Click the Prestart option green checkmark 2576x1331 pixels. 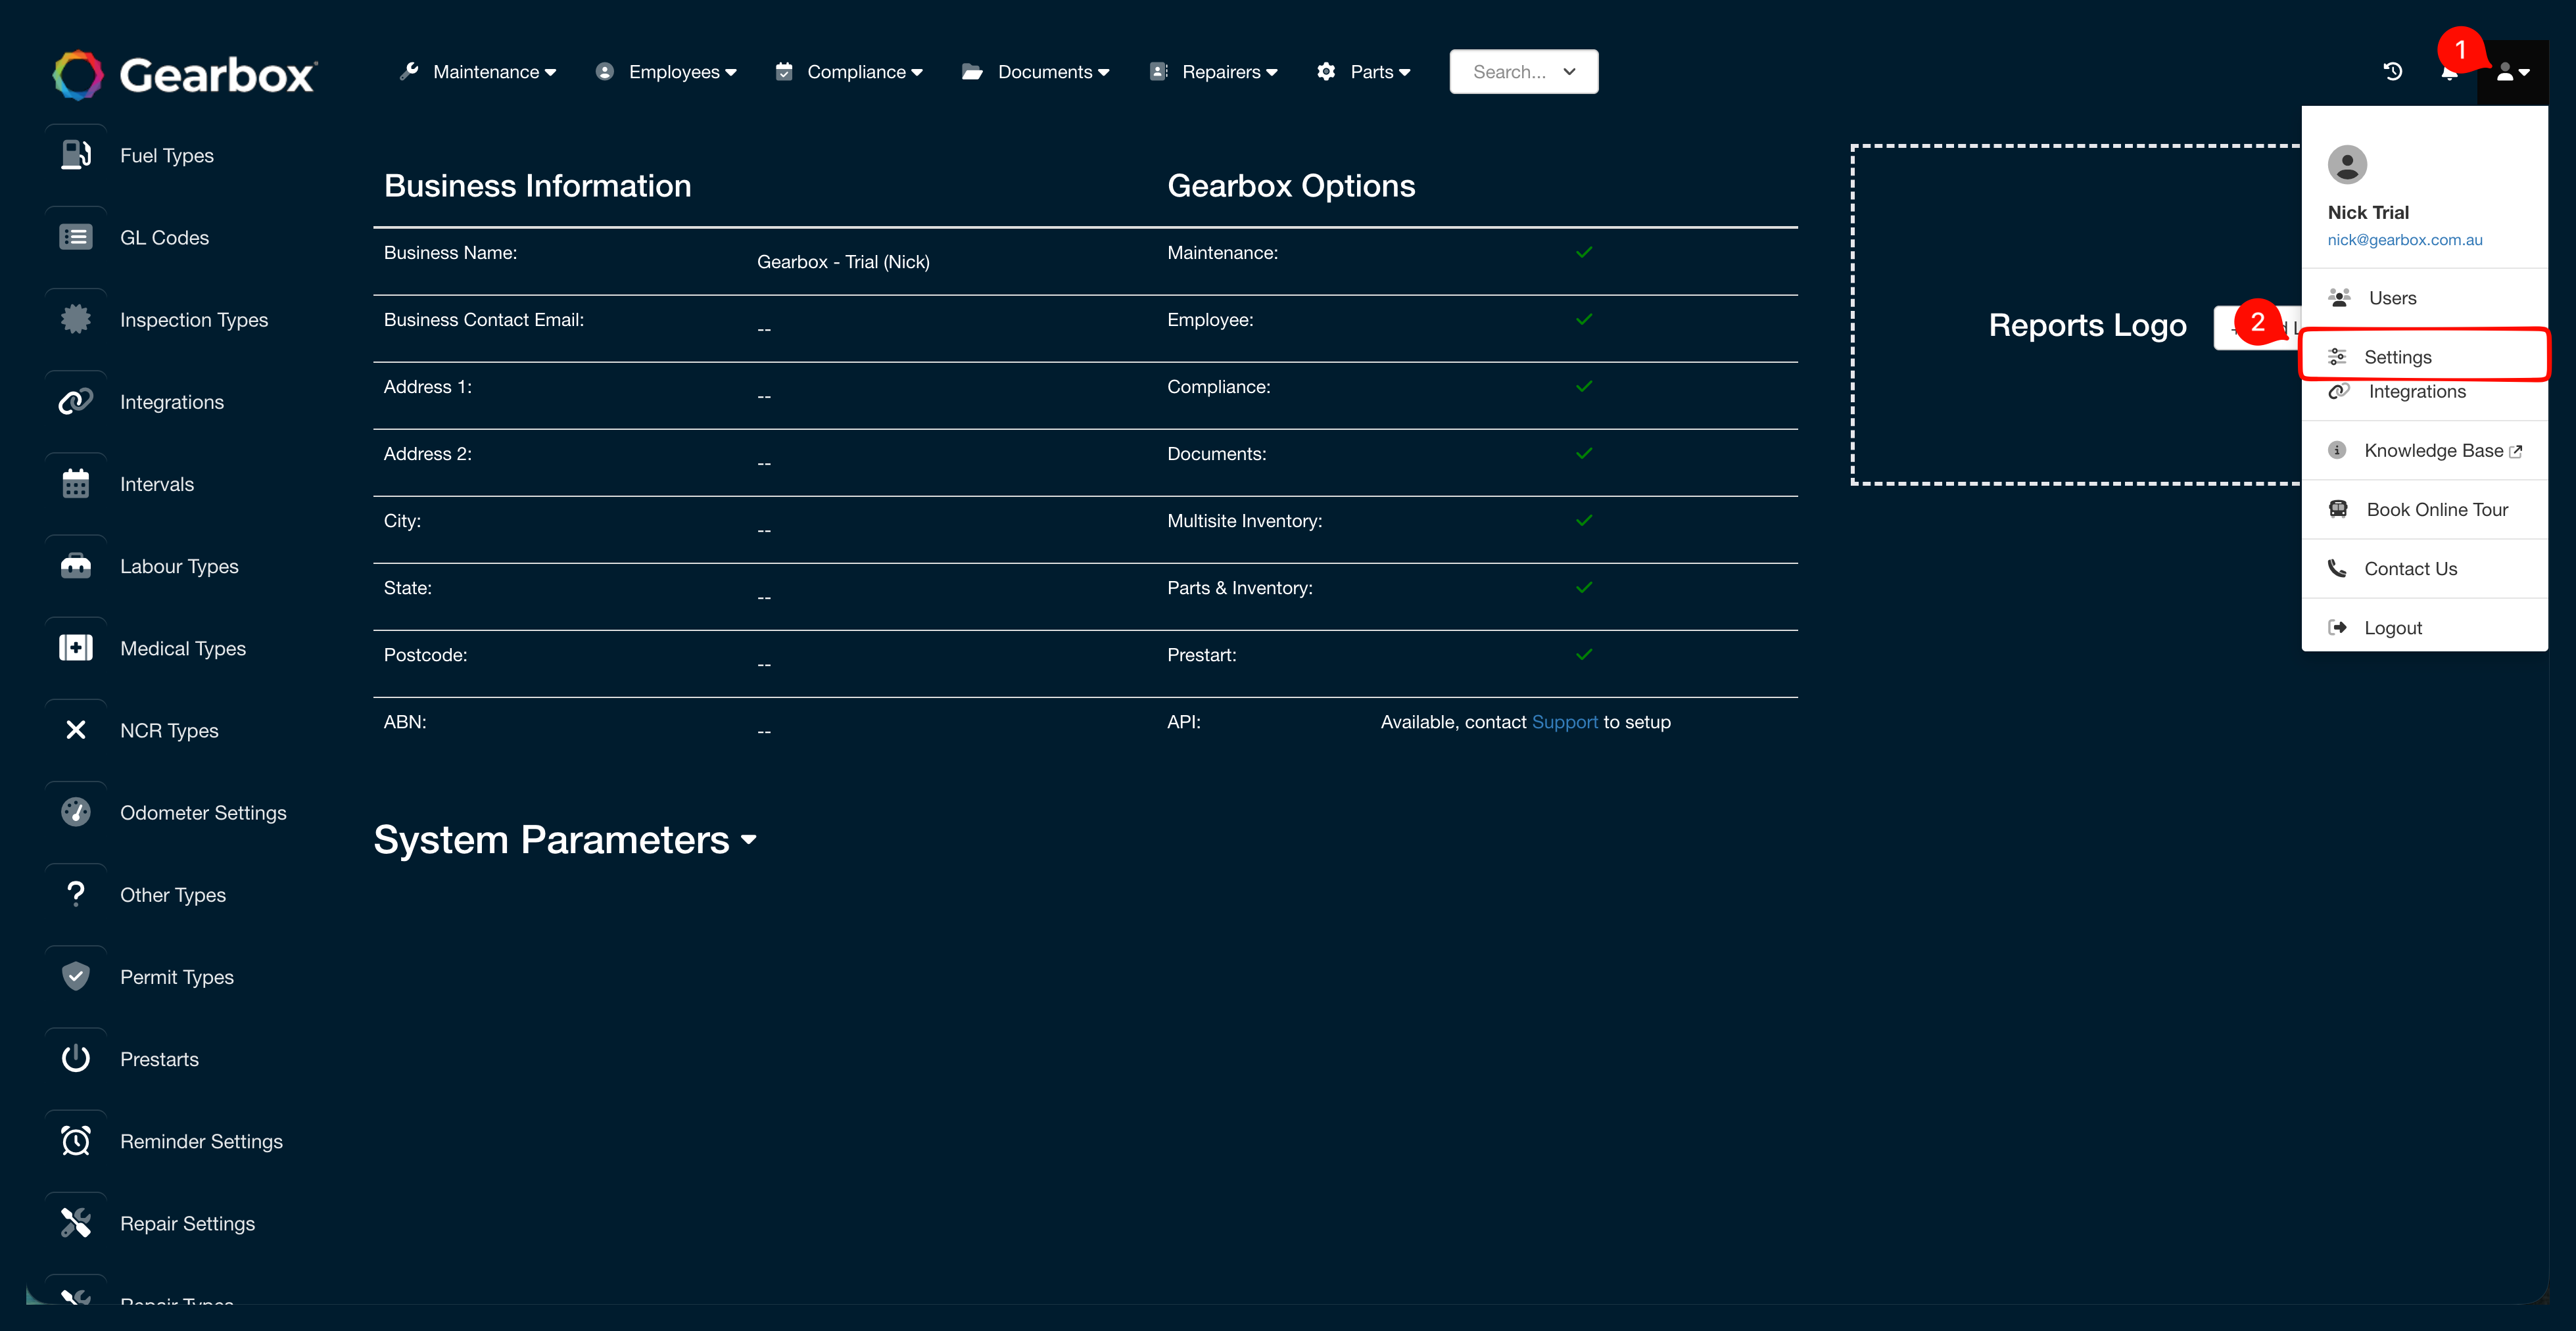[1583, 654]
